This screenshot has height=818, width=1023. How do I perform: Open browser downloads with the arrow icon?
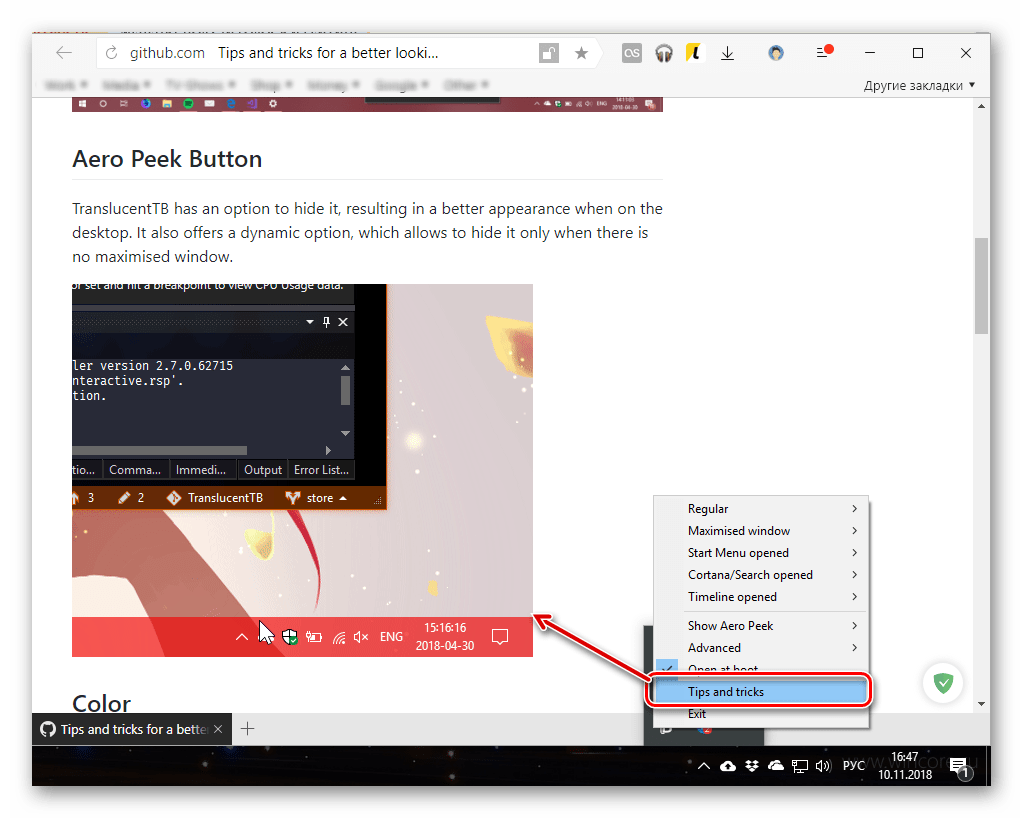[728, 53]
